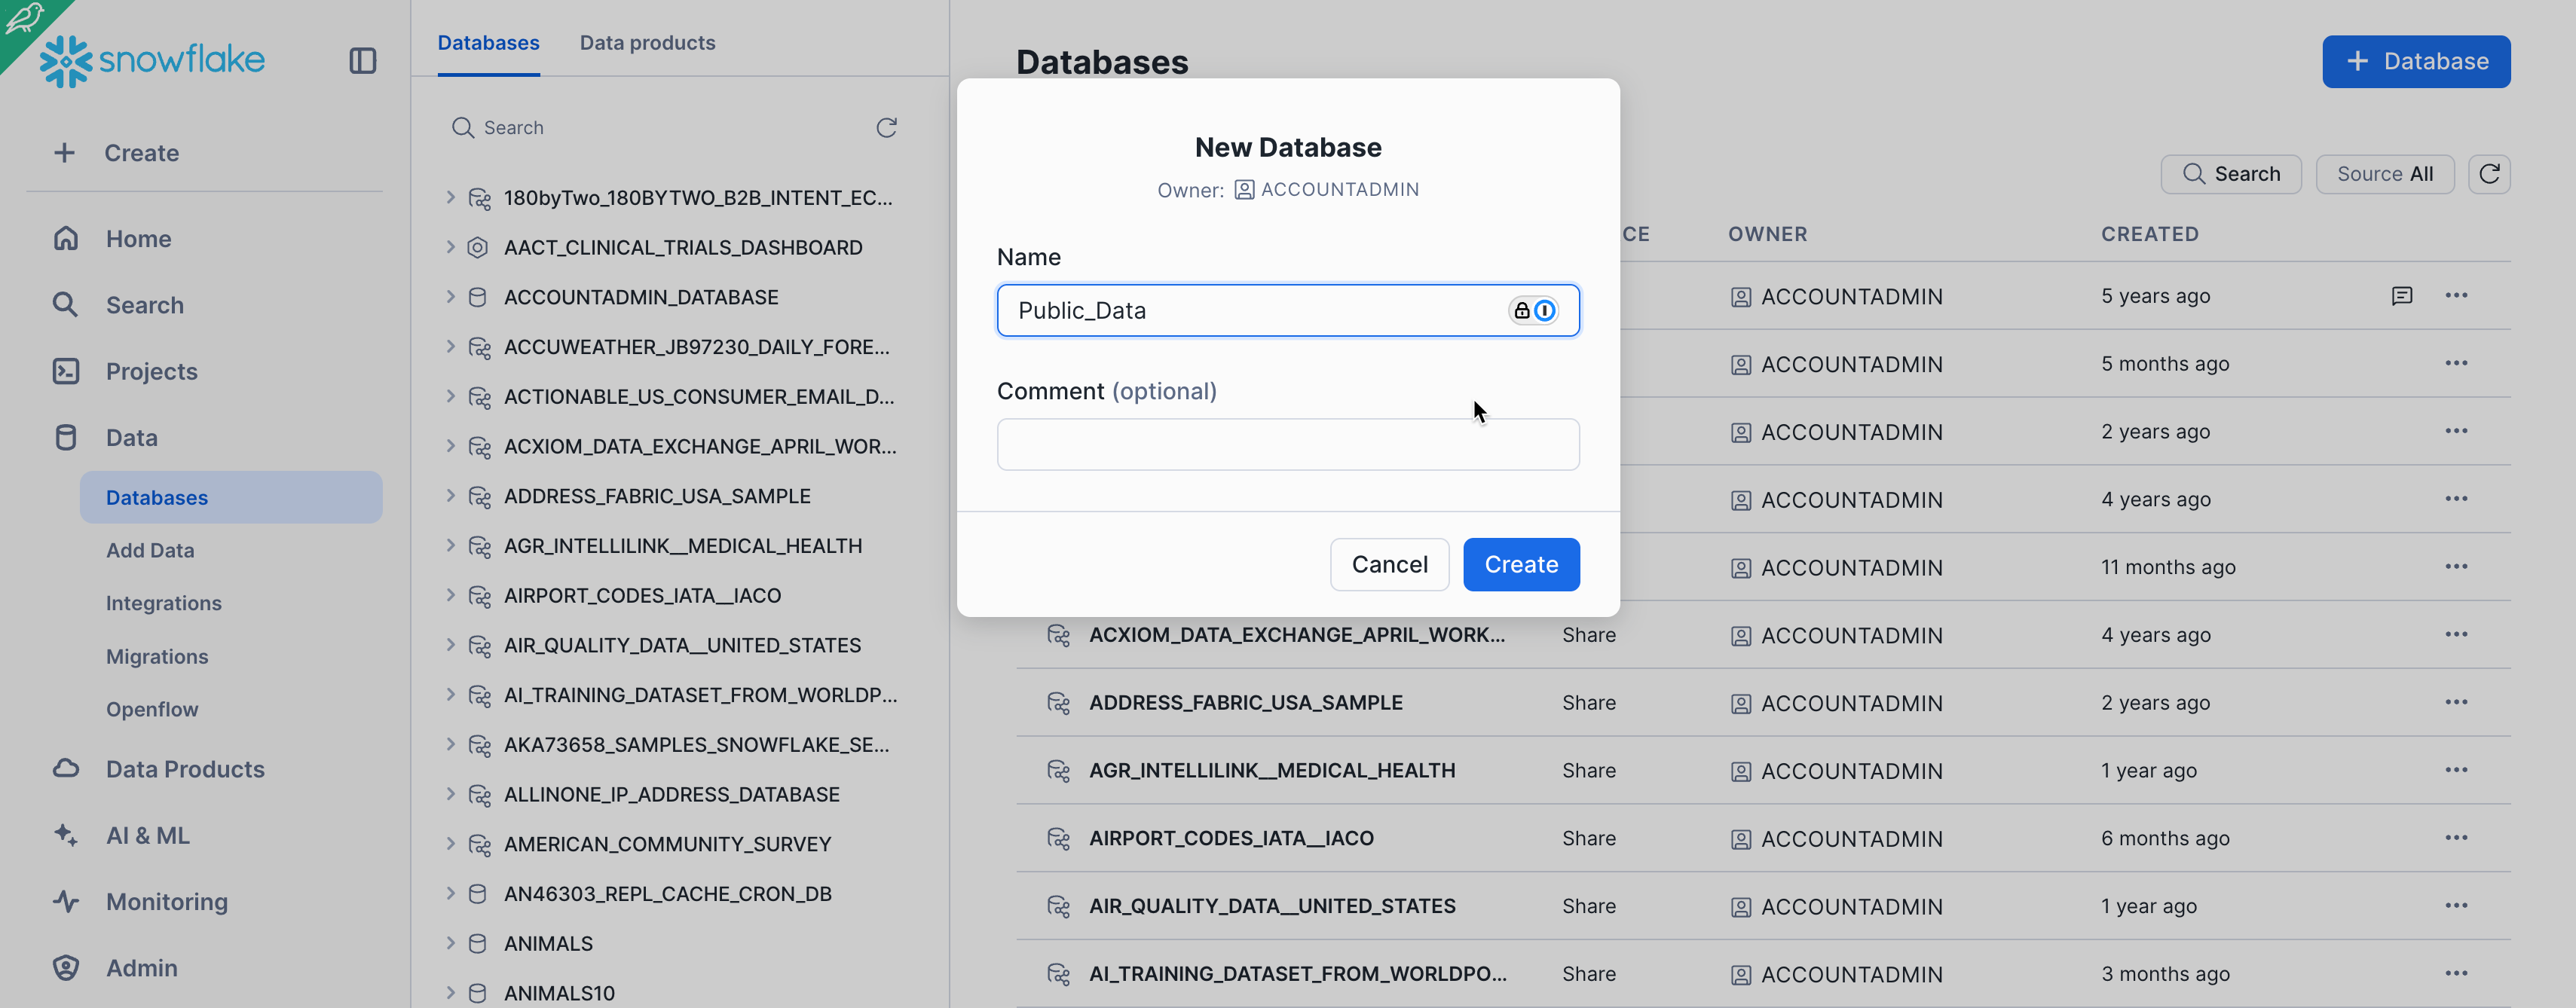Open the Source All filter dropdown
The image size is (2576, 1008).
pyautogui.click(x=2384, y=174)
